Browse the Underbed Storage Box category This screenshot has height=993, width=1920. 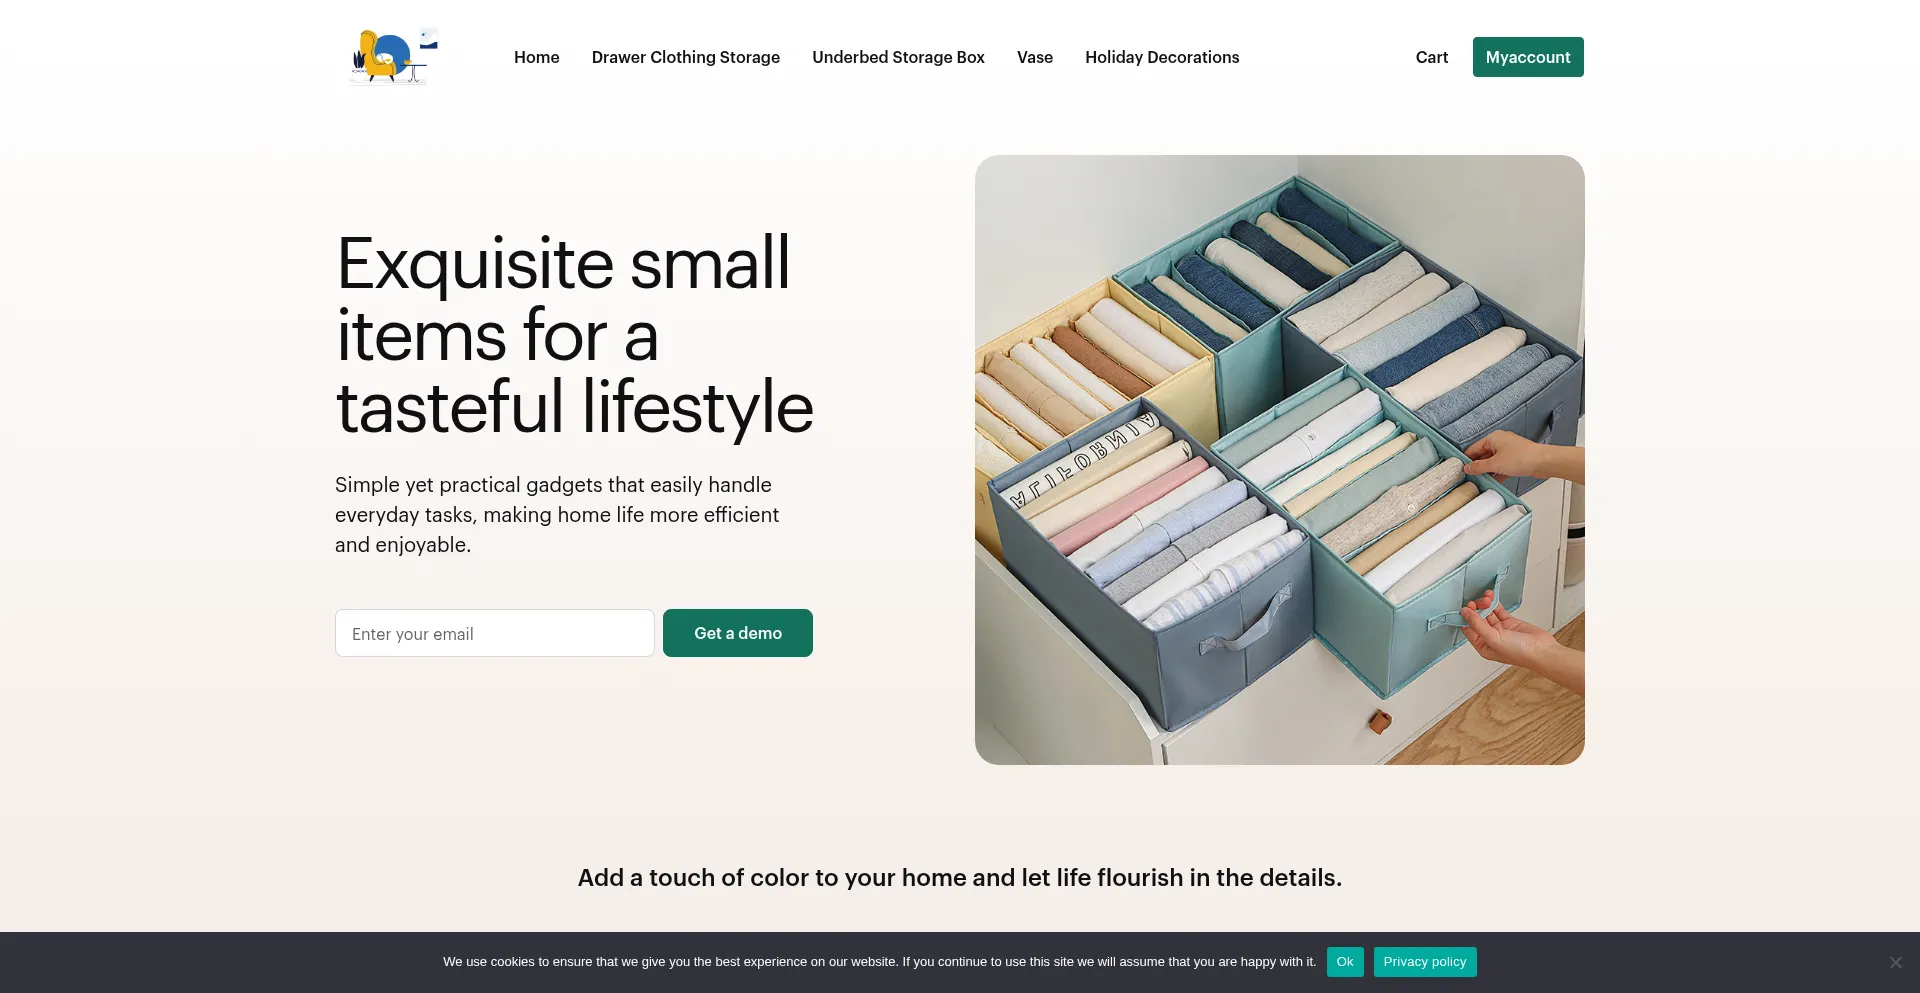pos(898,57)
